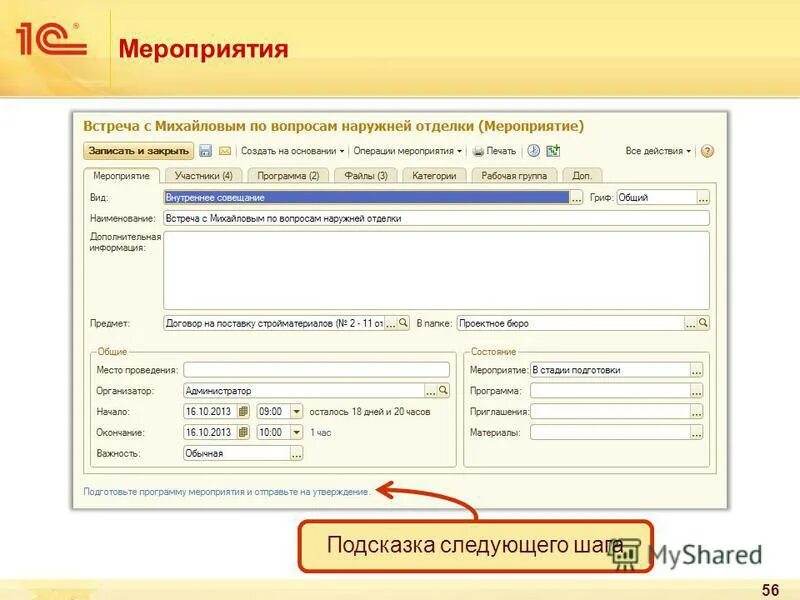Click the Наименование text input field
800x600 pixels.
400,218
